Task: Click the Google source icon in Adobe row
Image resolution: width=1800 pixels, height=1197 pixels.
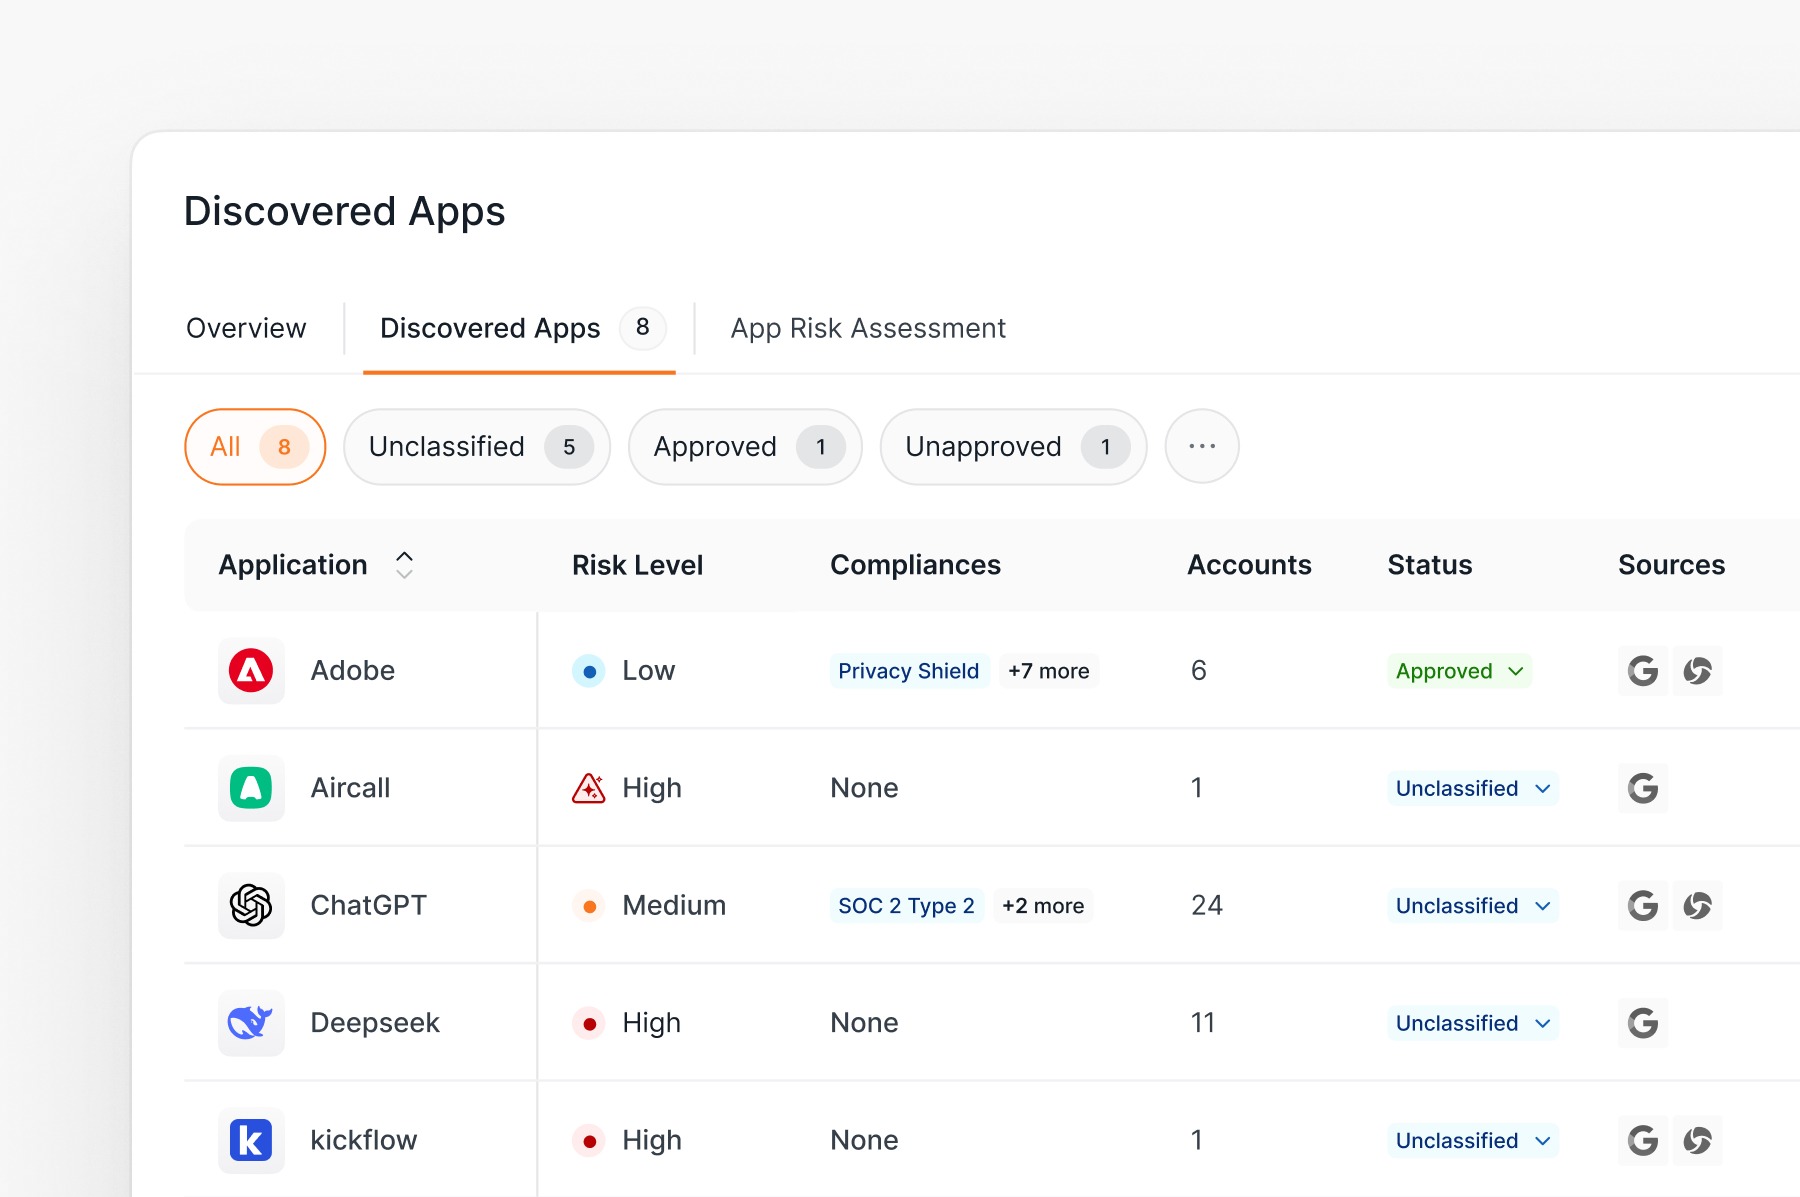Action: [1643, 671]
